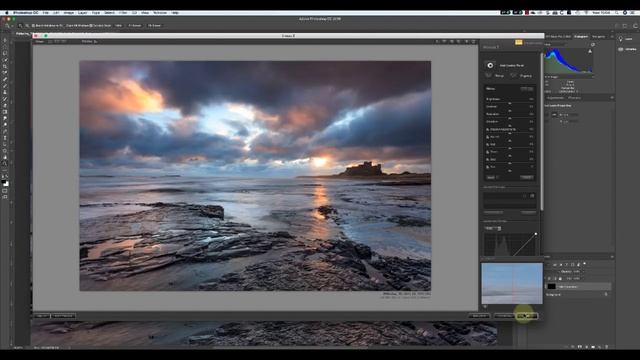The height and width of the screenshot is (360, 640).
Task: Open the File menu
Action: tap(46, 13)
